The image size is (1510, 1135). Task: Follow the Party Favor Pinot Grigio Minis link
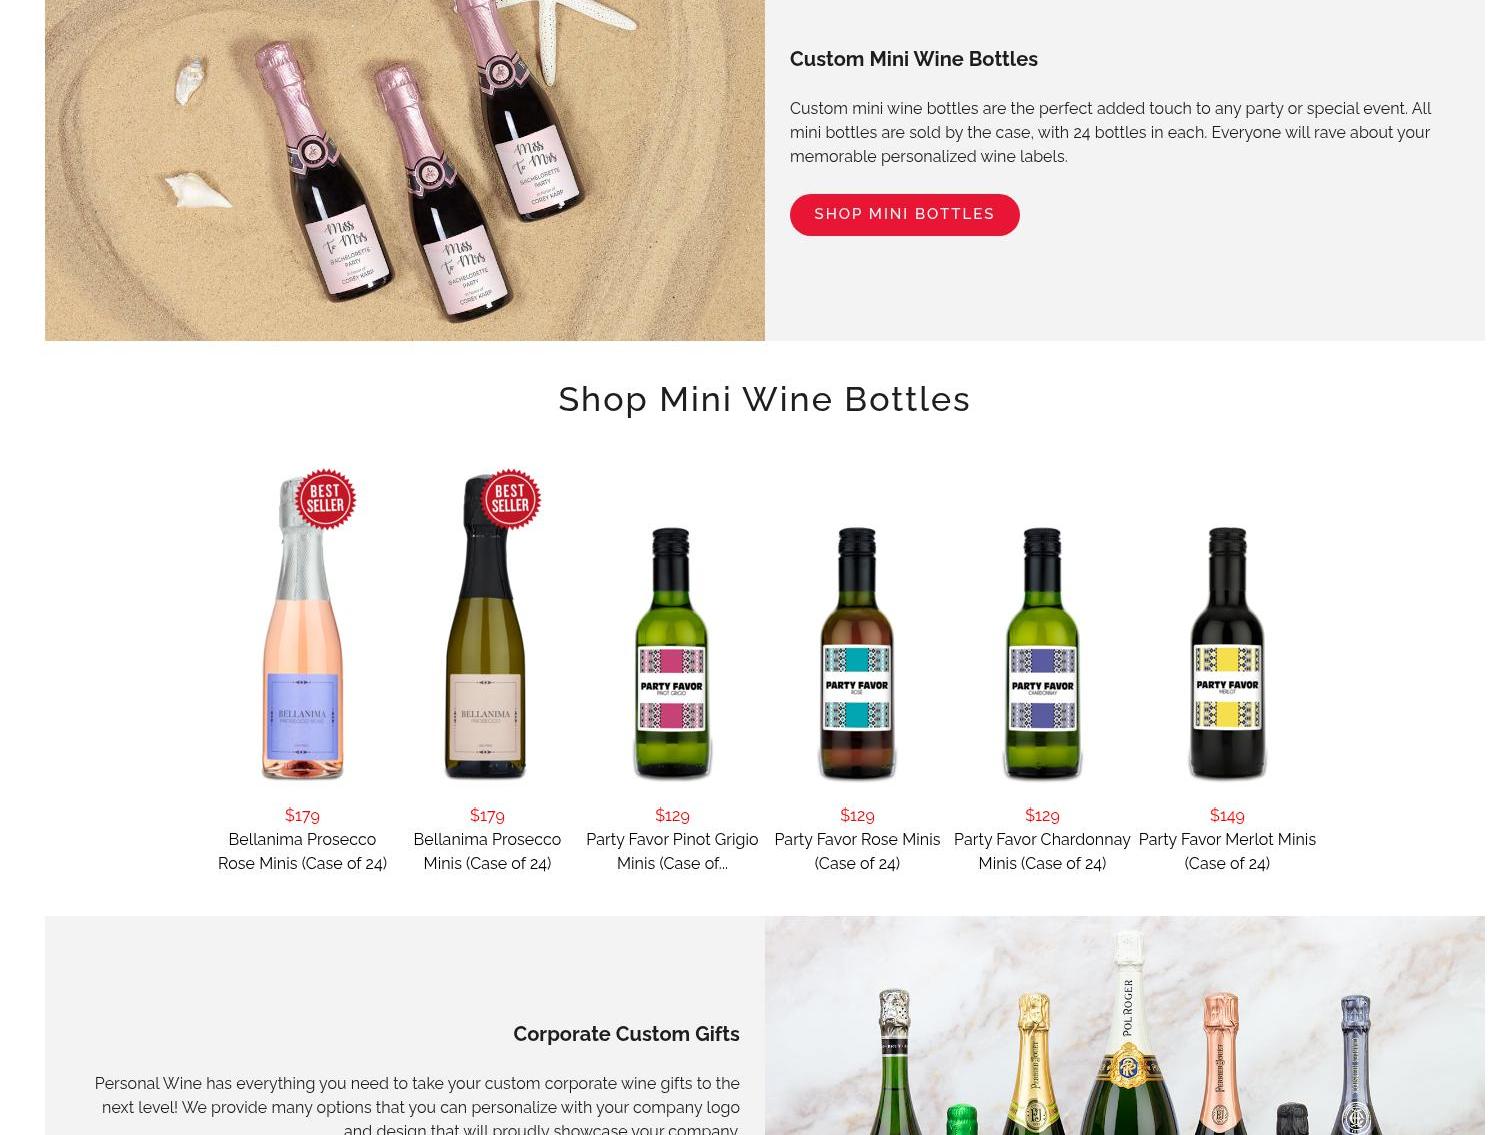click(672, 851)
